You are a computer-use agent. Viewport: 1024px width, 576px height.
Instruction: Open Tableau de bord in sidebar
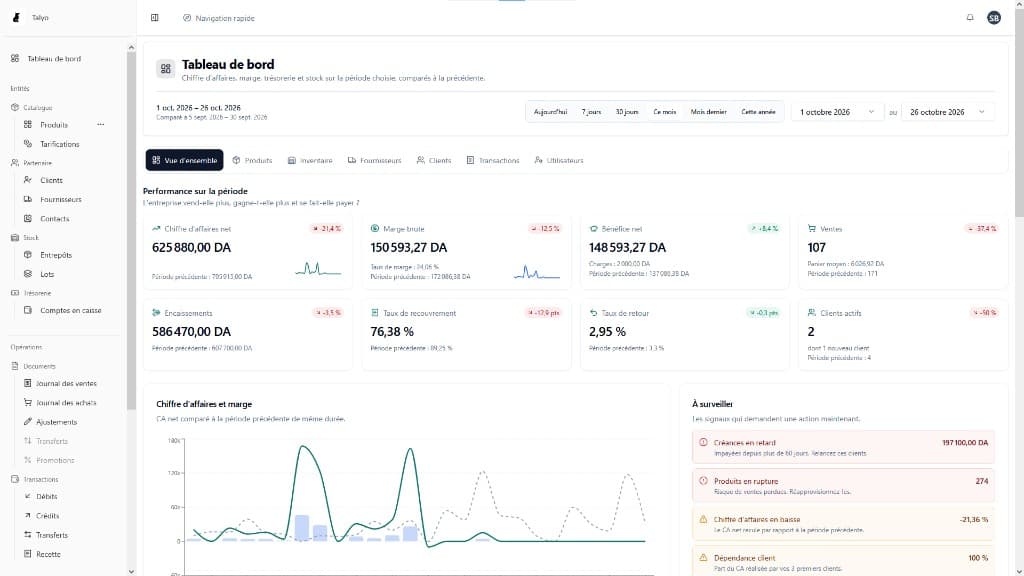pos(54,59)
